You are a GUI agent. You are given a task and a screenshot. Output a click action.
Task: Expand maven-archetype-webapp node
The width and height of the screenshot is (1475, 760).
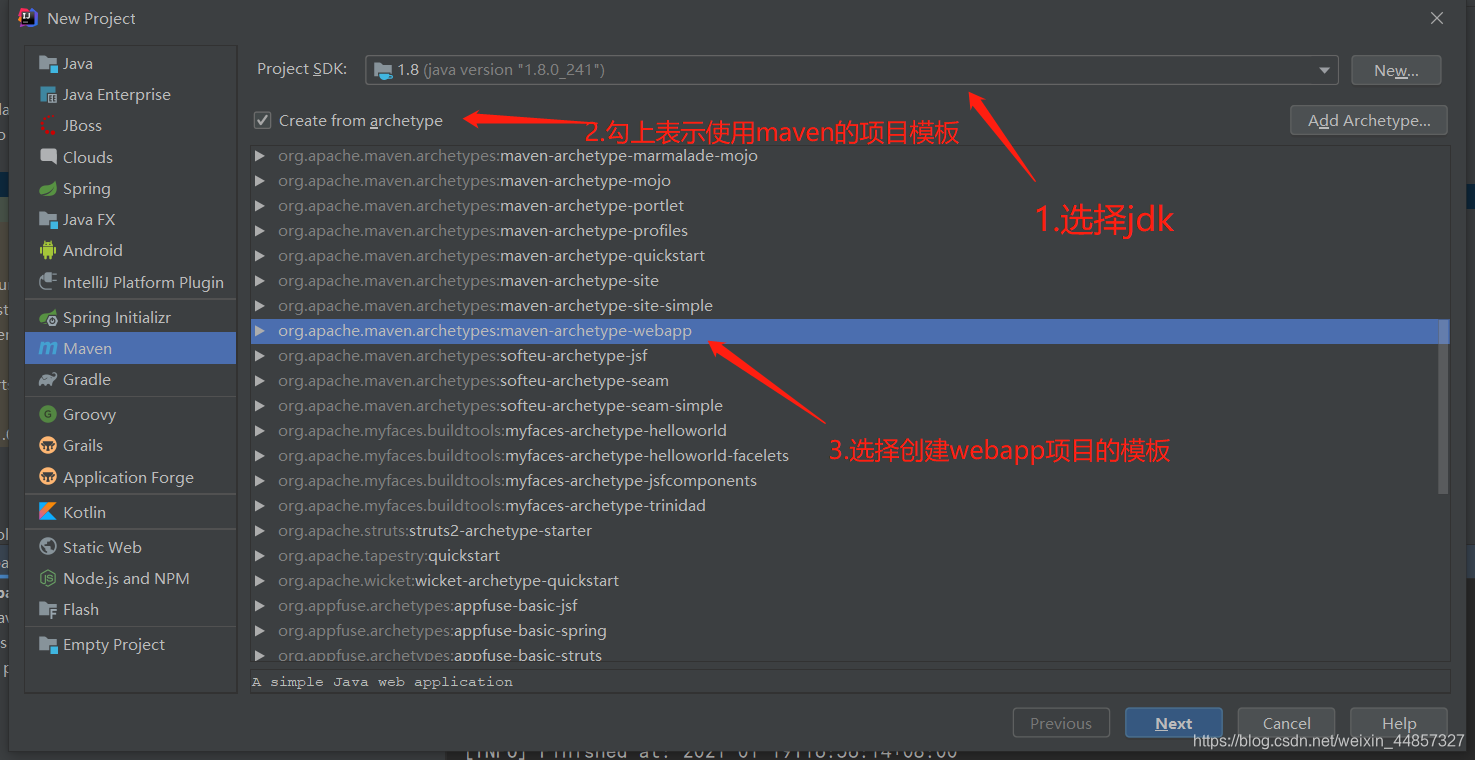260,331
